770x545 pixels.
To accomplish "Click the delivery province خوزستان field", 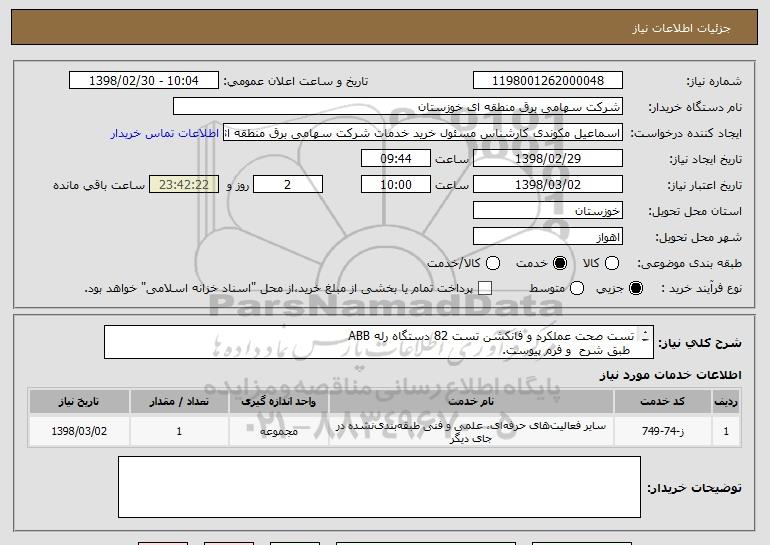I will (546, 211).
